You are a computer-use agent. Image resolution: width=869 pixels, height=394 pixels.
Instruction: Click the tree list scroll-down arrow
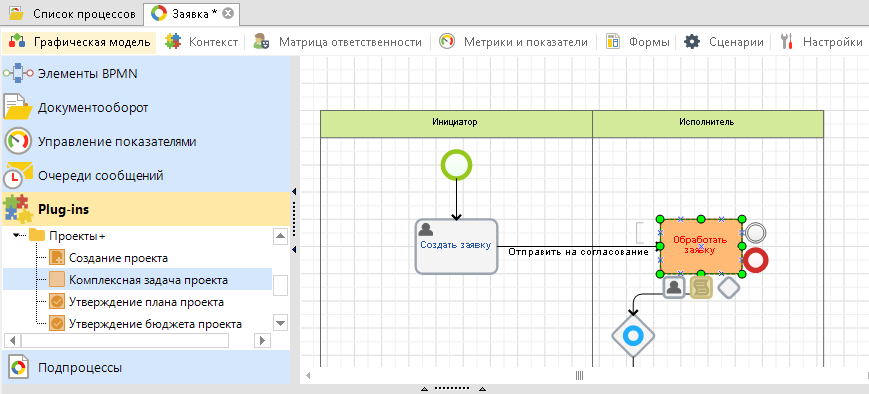[280, 323]
